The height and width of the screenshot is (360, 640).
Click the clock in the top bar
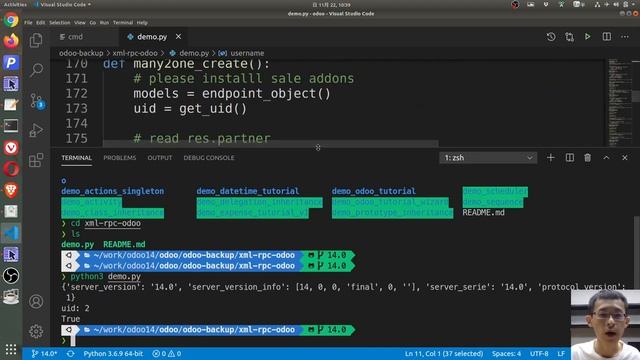click(331, 4)
